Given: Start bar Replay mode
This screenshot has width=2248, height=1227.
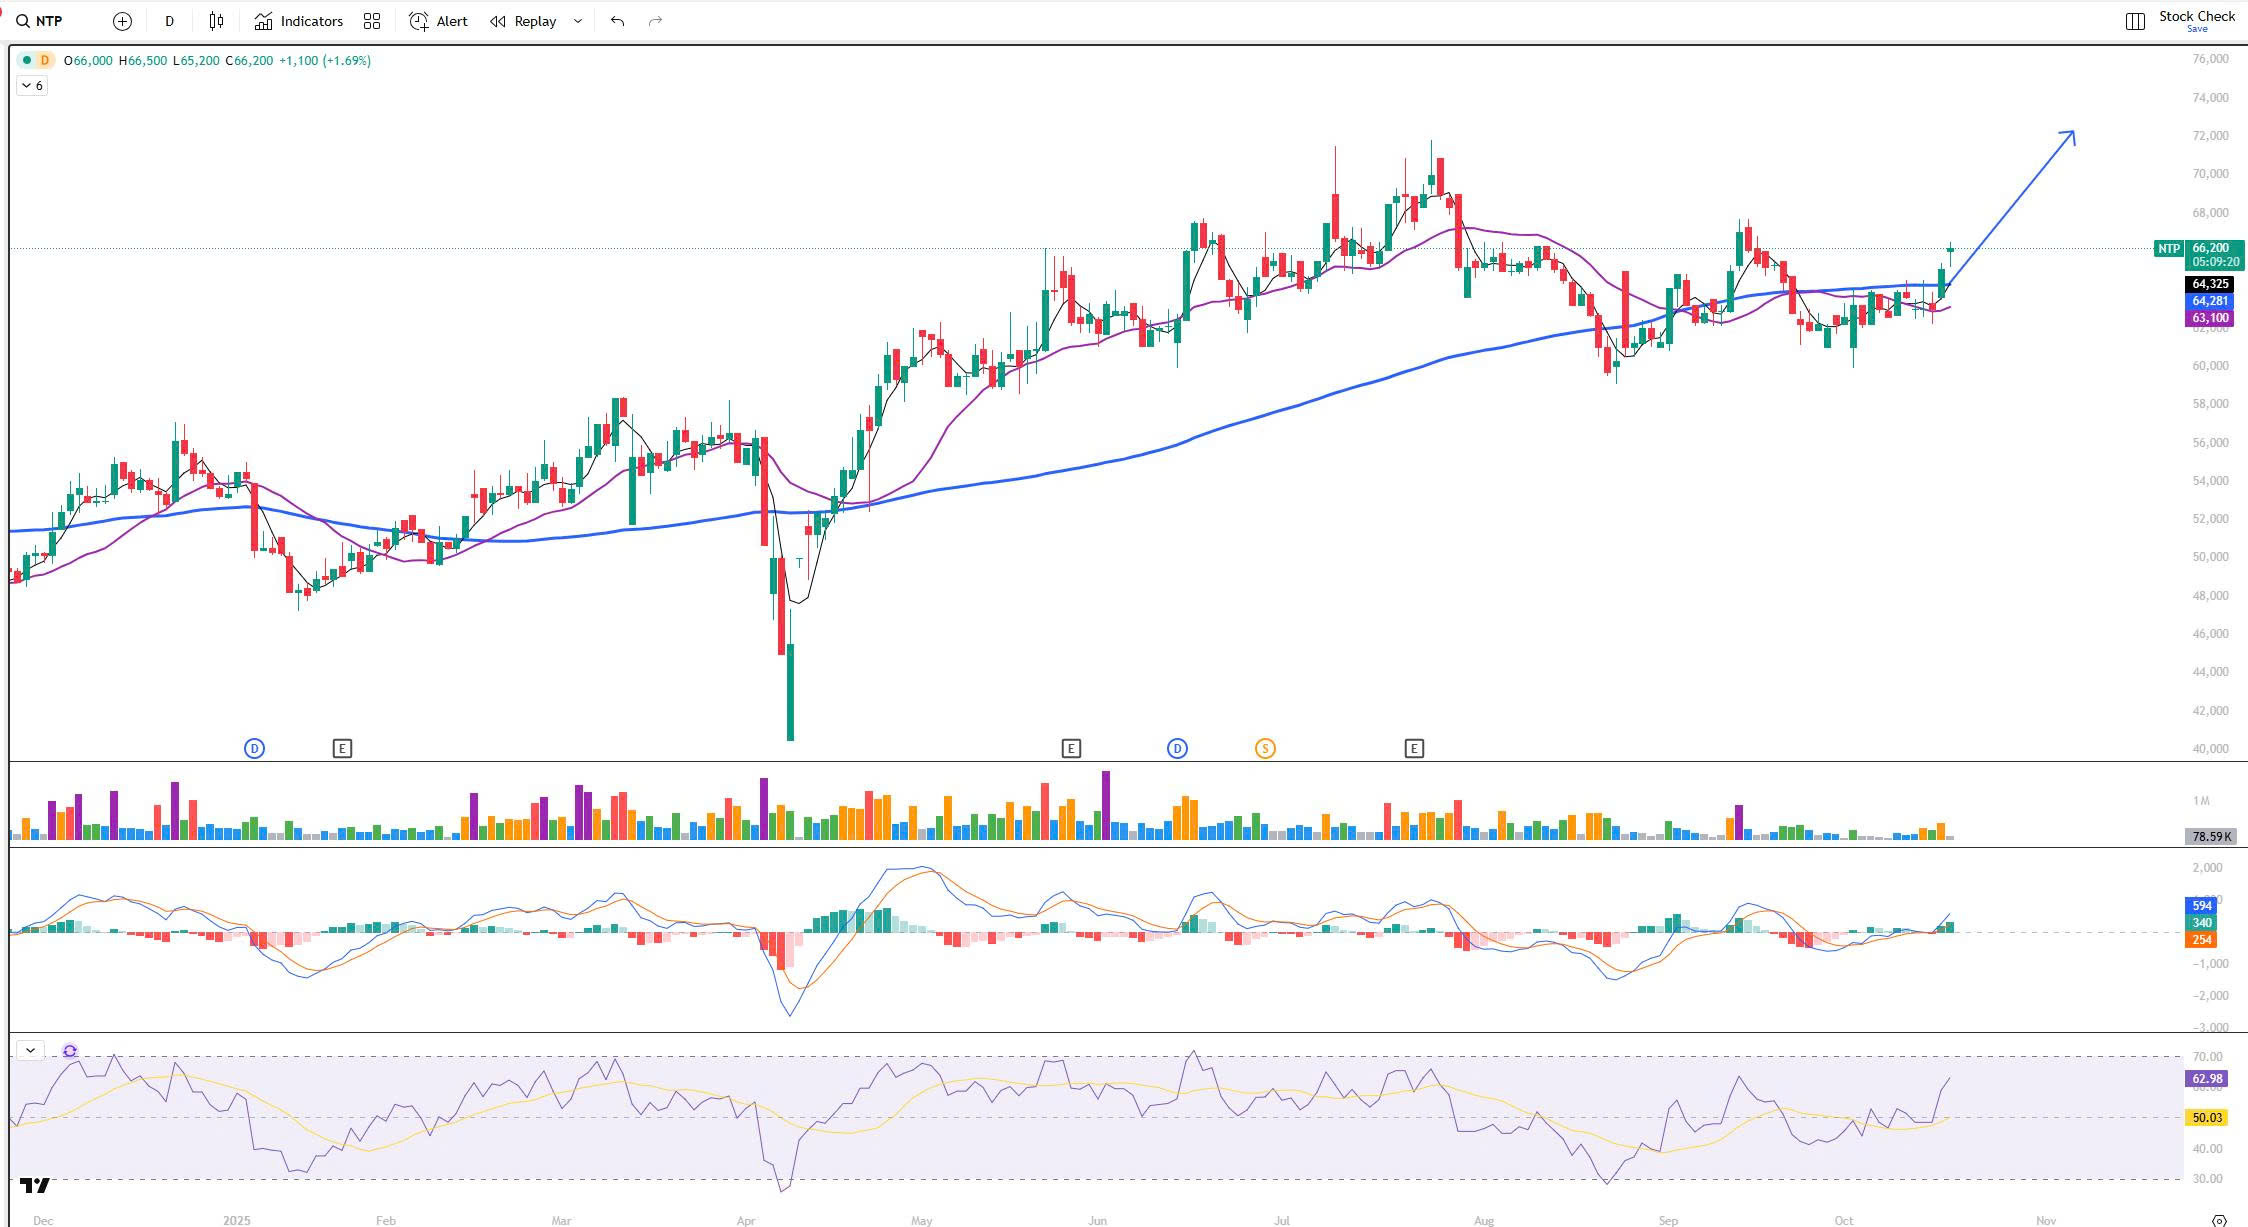Looking at the screenshot, I should [523, 21].
